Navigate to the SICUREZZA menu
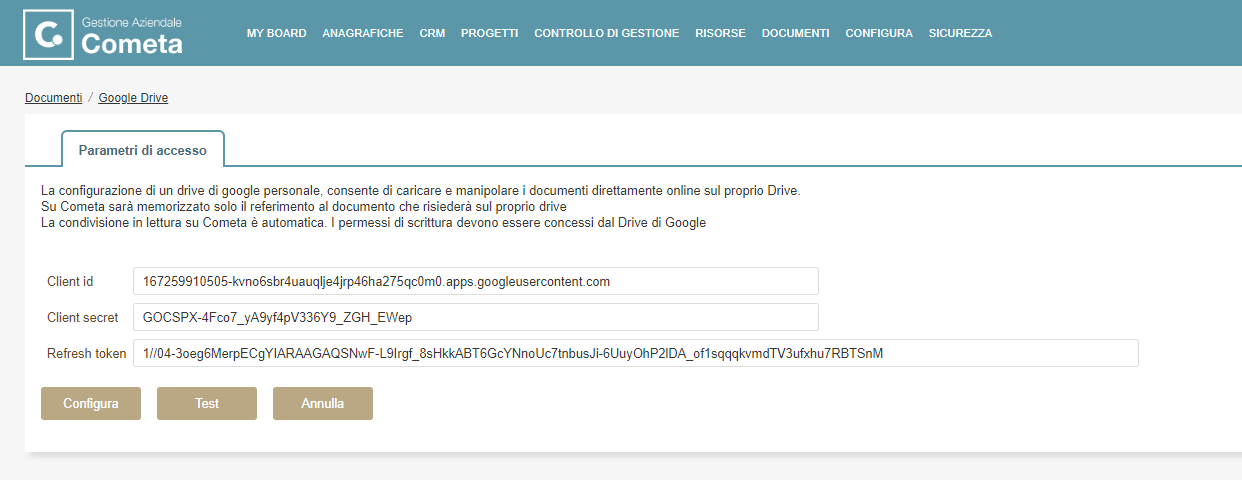The image size is (1242, 480). pyautogui.click(x=960, y=33)
